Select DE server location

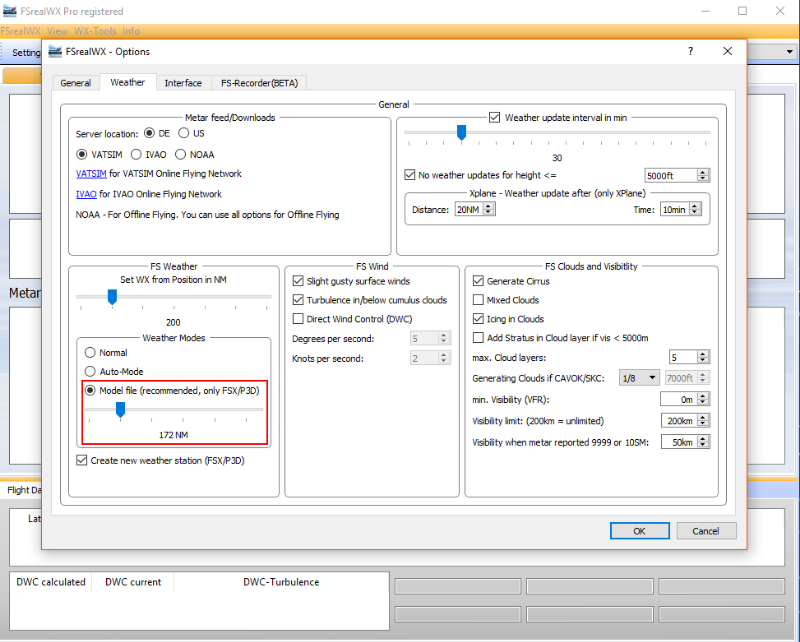[149, 133]
